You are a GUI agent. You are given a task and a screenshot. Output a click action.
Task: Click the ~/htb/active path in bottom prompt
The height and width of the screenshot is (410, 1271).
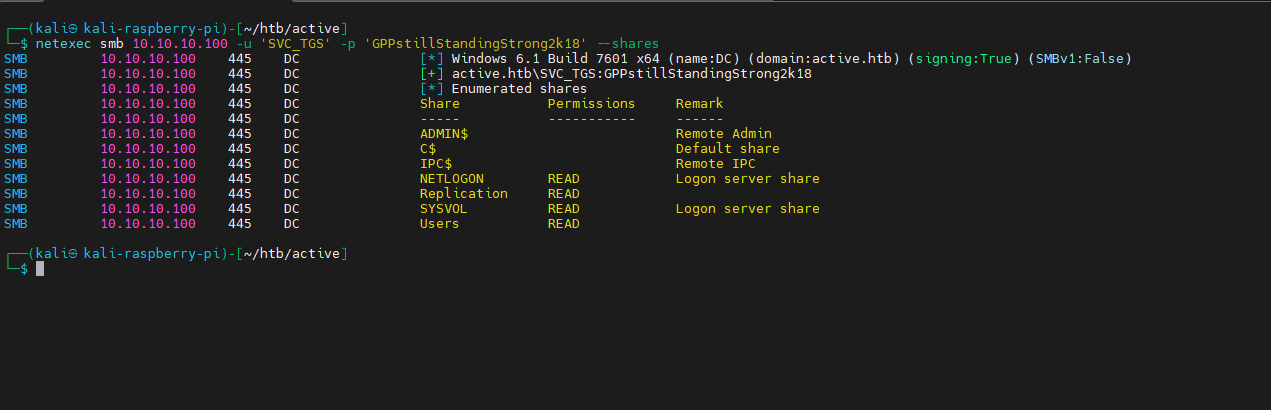(292, 254)
